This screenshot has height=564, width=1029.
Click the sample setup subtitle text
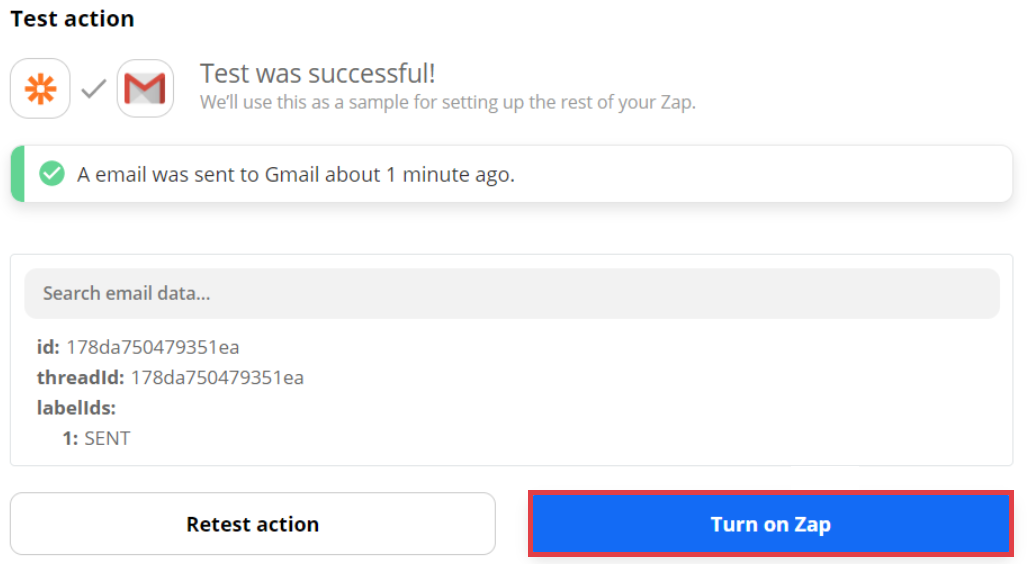point(447,102)
